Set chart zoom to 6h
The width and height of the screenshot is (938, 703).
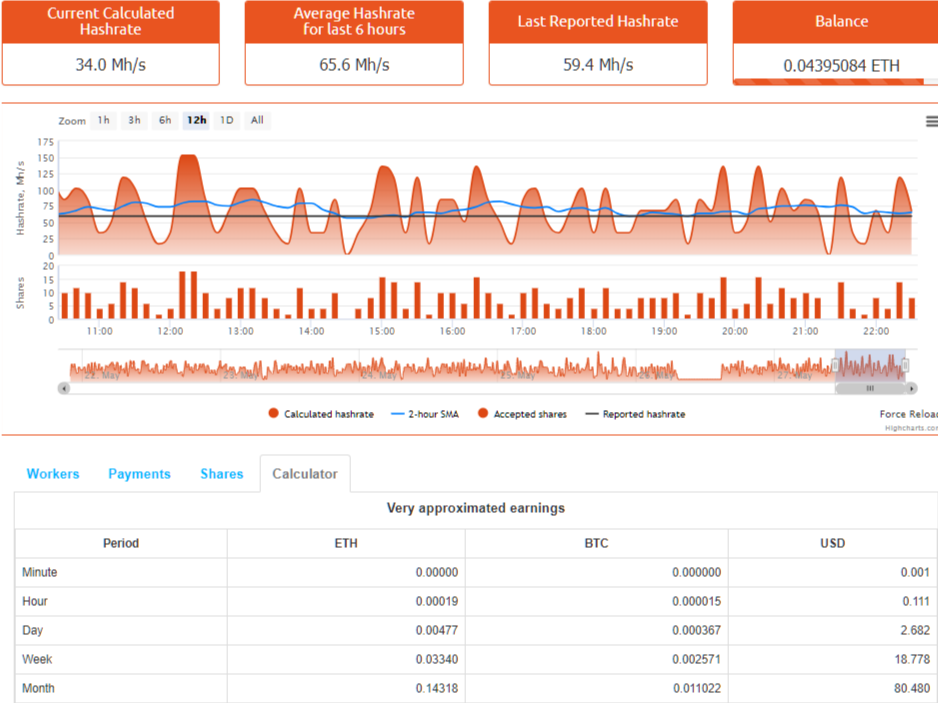165,120
